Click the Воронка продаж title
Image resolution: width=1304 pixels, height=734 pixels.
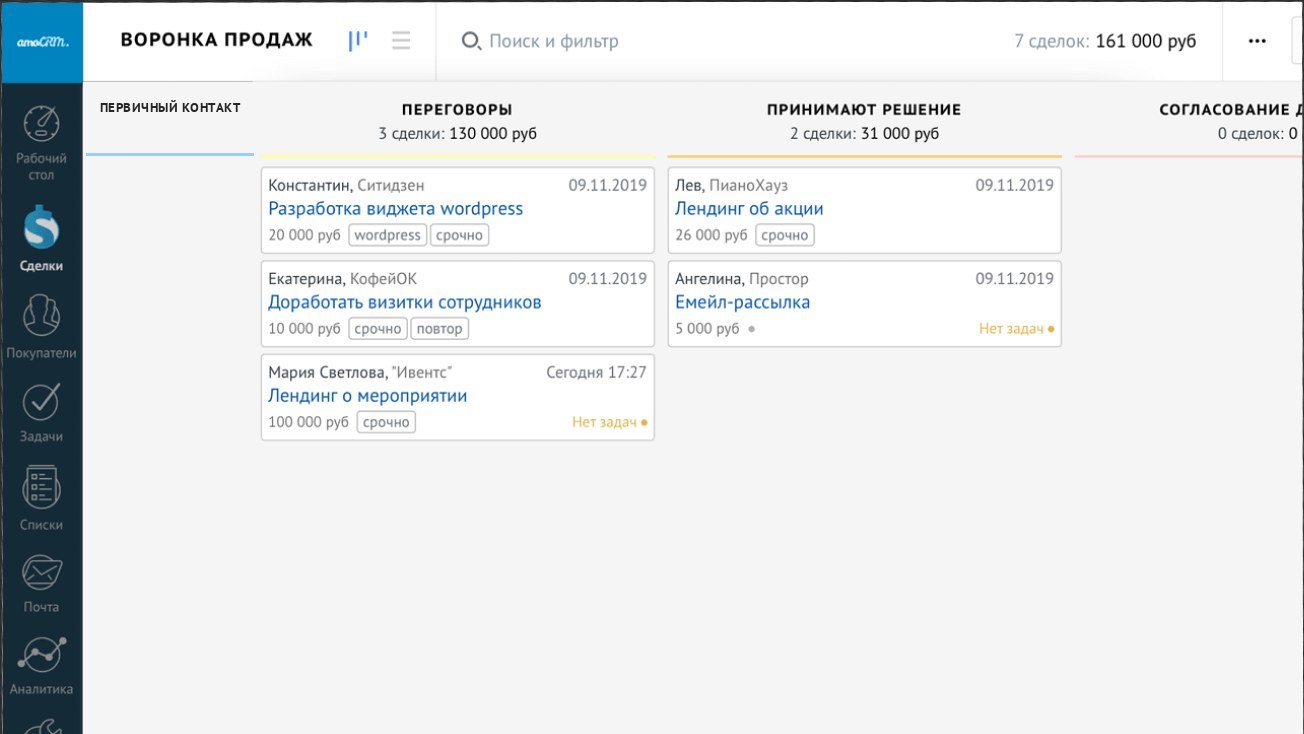click(216, 40)
